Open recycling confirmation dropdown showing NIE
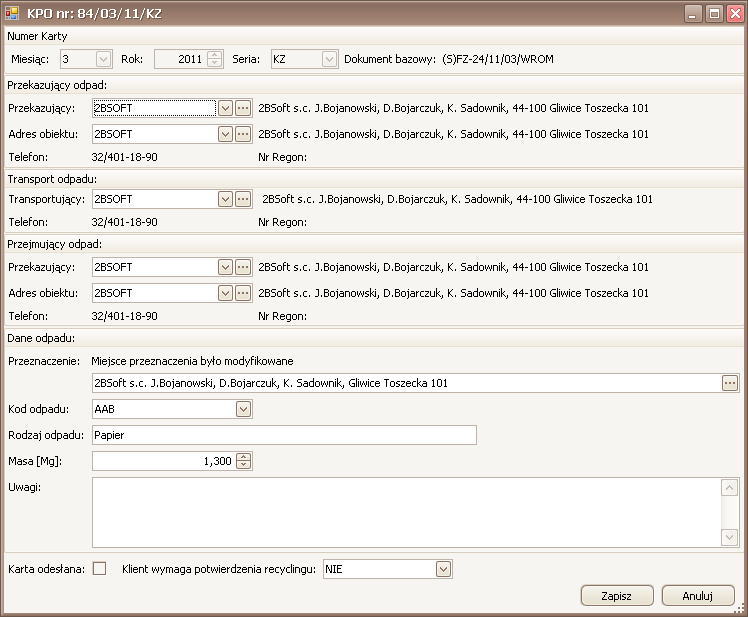The height and width of the screenshot is (617, 748). pos(443,569)
